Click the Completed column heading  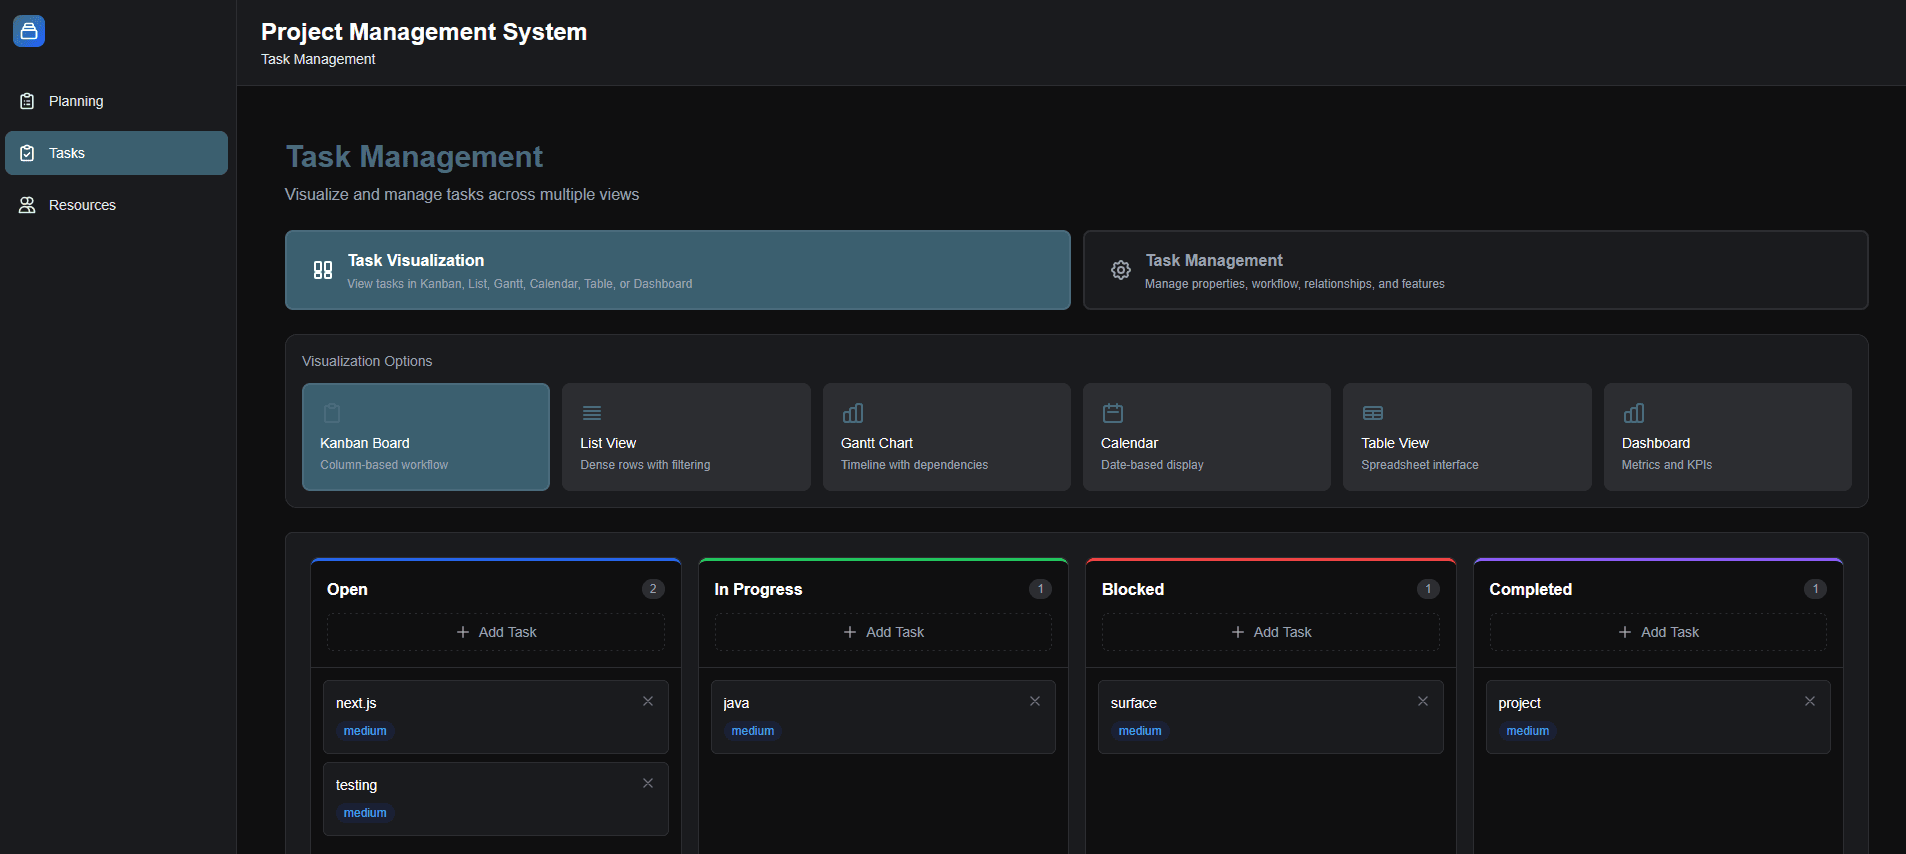[1531, 589]
